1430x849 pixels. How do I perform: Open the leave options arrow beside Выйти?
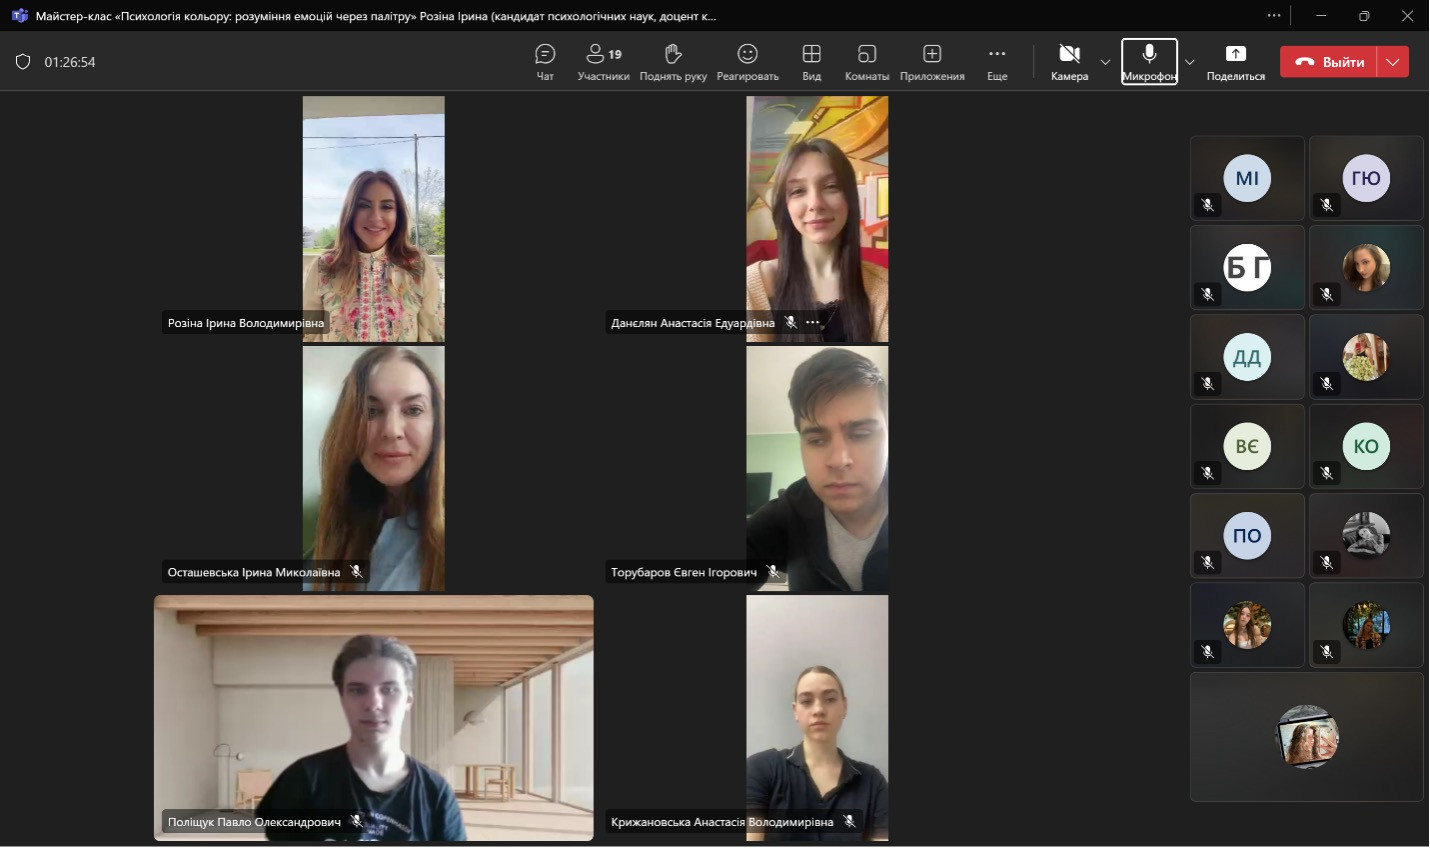coord(1393,62)
